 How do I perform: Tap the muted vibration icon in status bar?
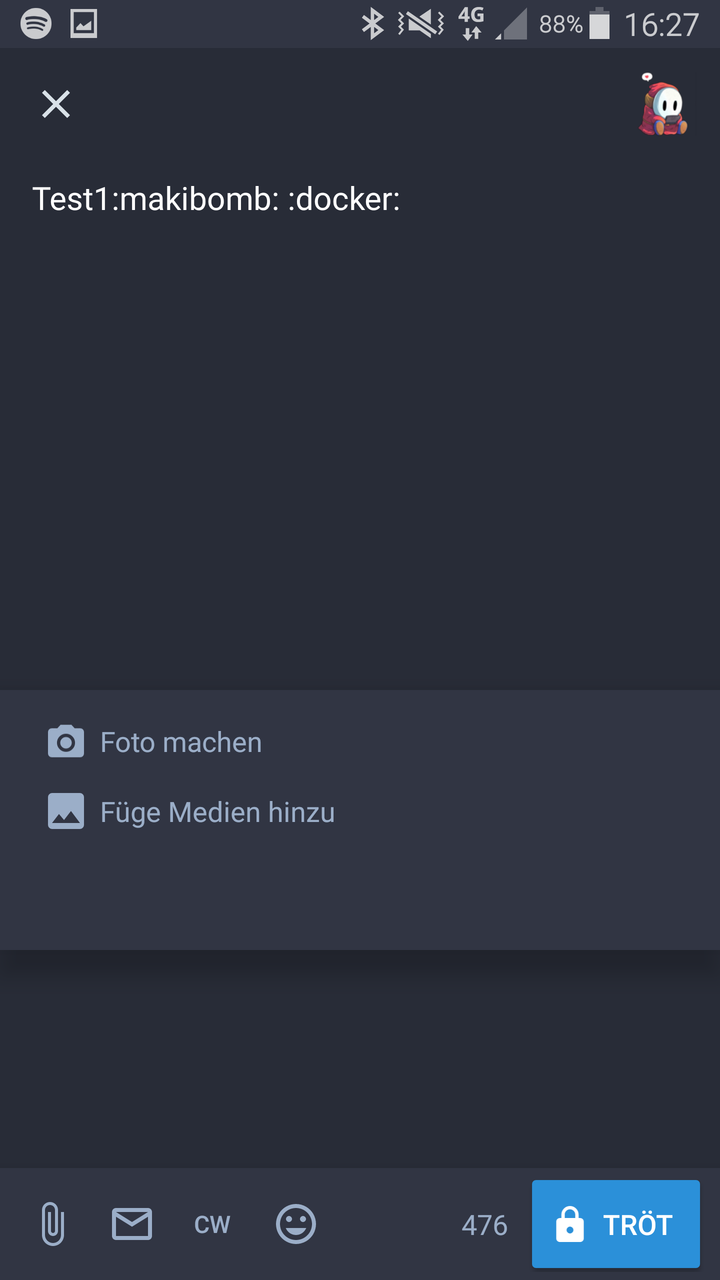point(418,22)
